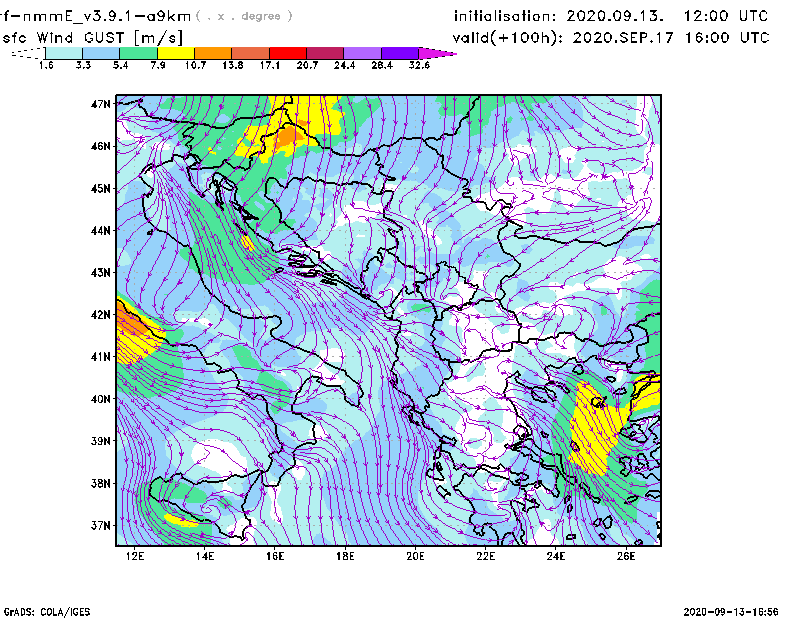The height and width of the screenshot is (618, 800).
Task: Click the light blue 3.3–5.4 legend swatch
Action: (101, 53)
